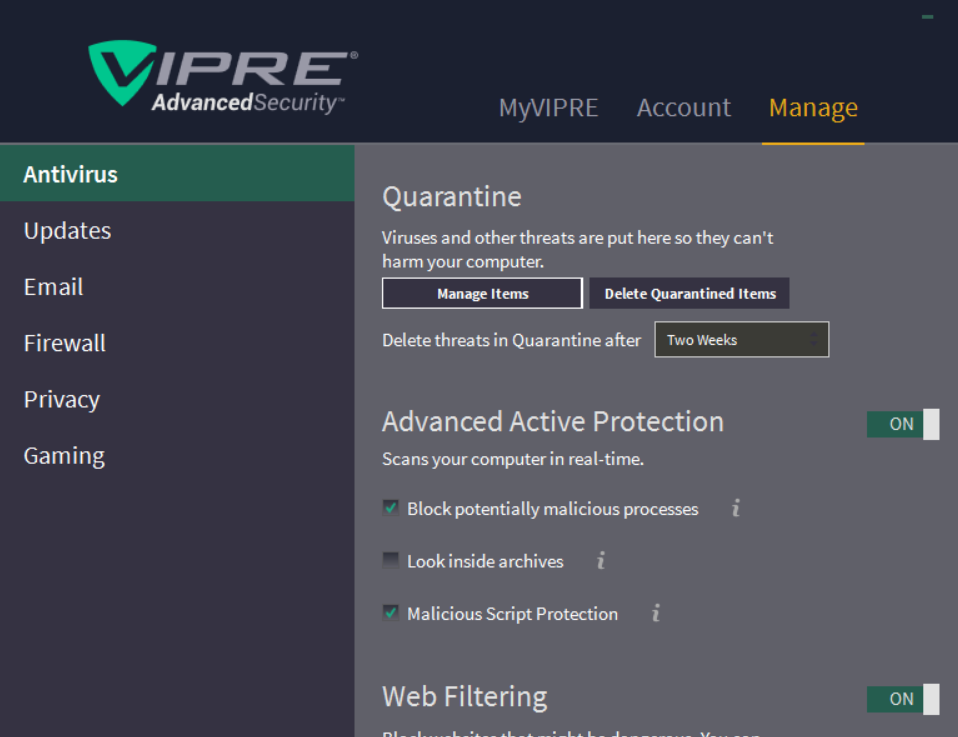The height and width of the screenshot is (737, 958).
Task: Minimize the VIPRE window
Action: pyautogui.click(x=927, y=17)
